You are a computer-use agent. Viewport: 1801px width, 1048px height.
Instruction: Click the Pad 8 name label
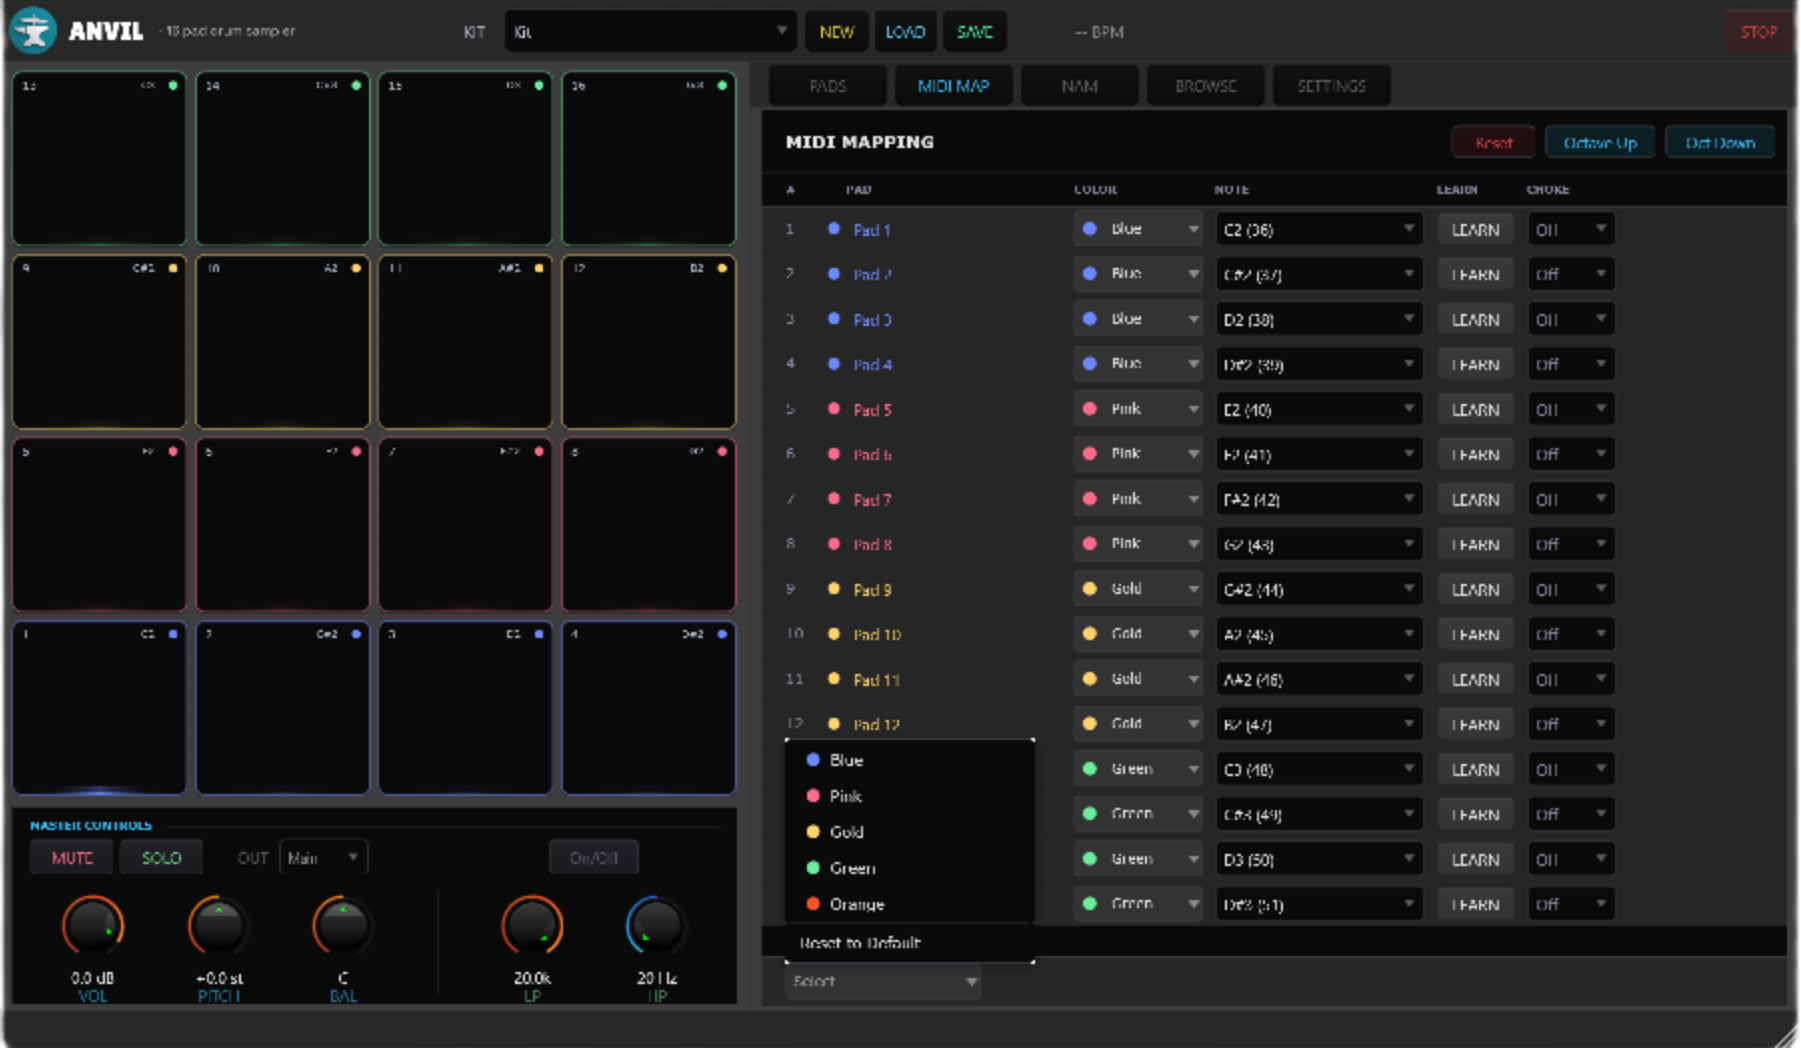[872, 545]
